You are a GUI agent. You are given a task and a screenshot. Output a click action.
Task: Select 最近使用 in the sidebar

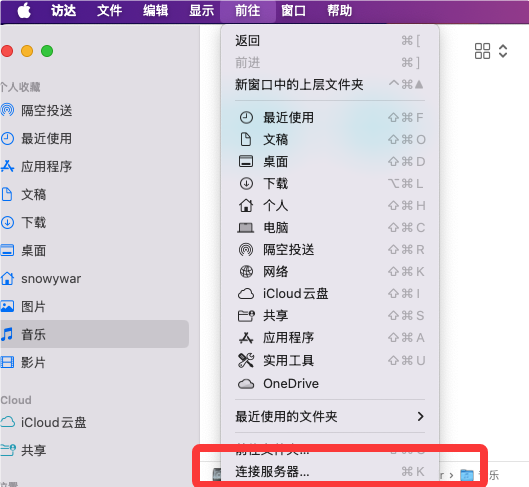point(94,139)
